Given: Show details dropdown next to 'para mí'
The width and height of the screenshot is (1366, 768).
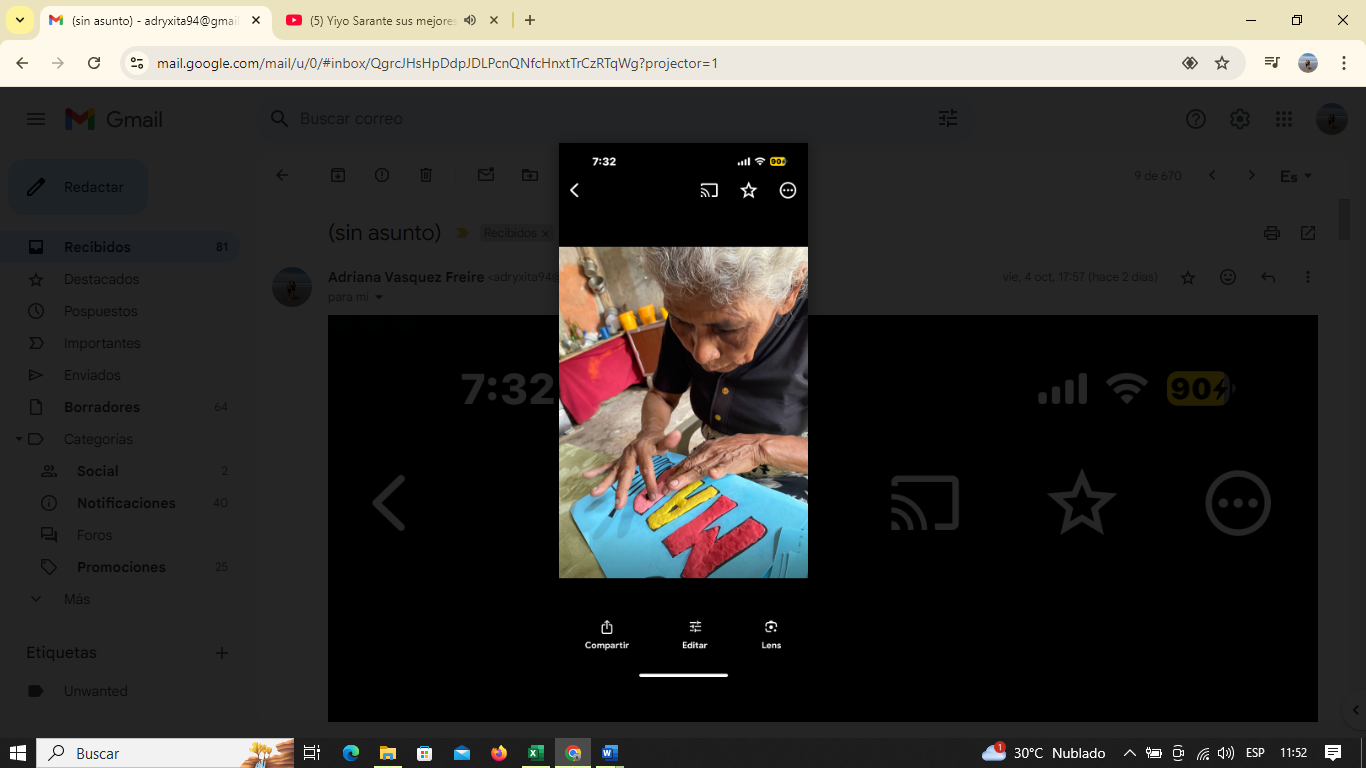Looking at the screenshot, I should (x=379, y=297).
